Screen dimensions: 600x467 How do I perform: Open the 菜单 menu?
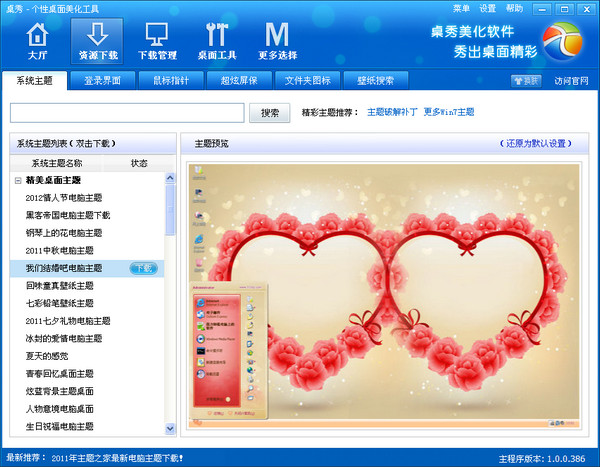point(461,8)
